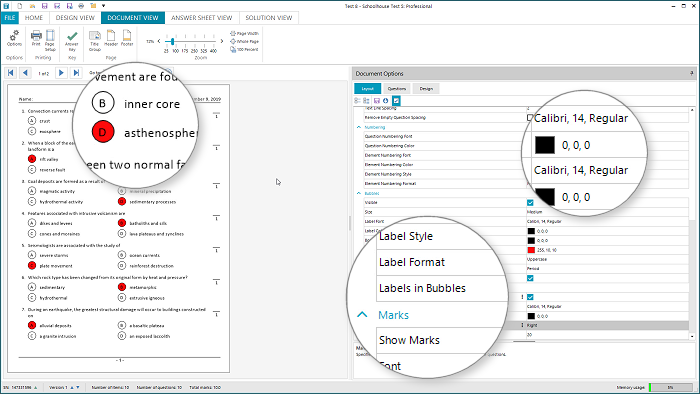Click the options panel scroll up arrow
The height and width of the screenshot is (394, 700).
click(x=692, y=110)
